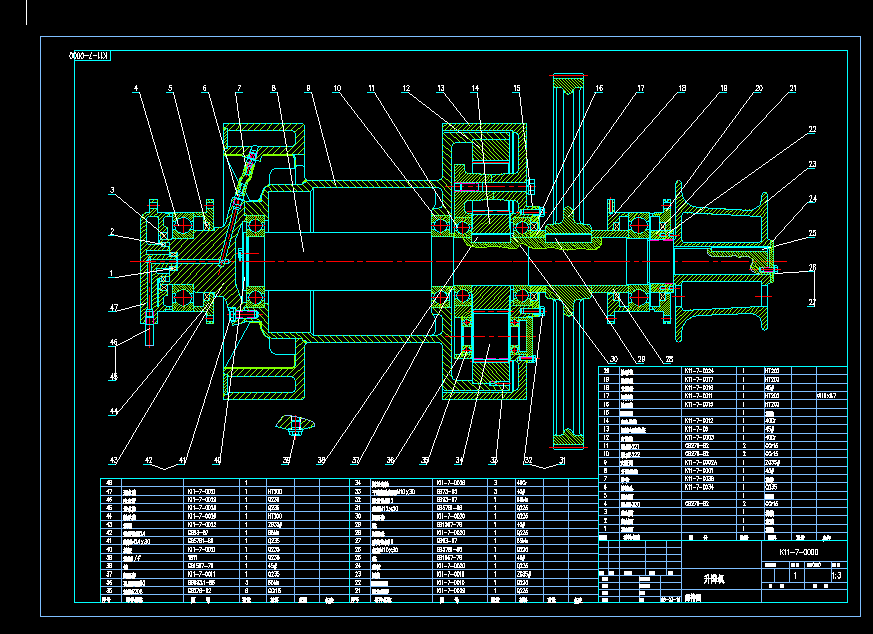873x634 pixels.
Task: Select the small detail view below the assembly
Action: point(295,425)
